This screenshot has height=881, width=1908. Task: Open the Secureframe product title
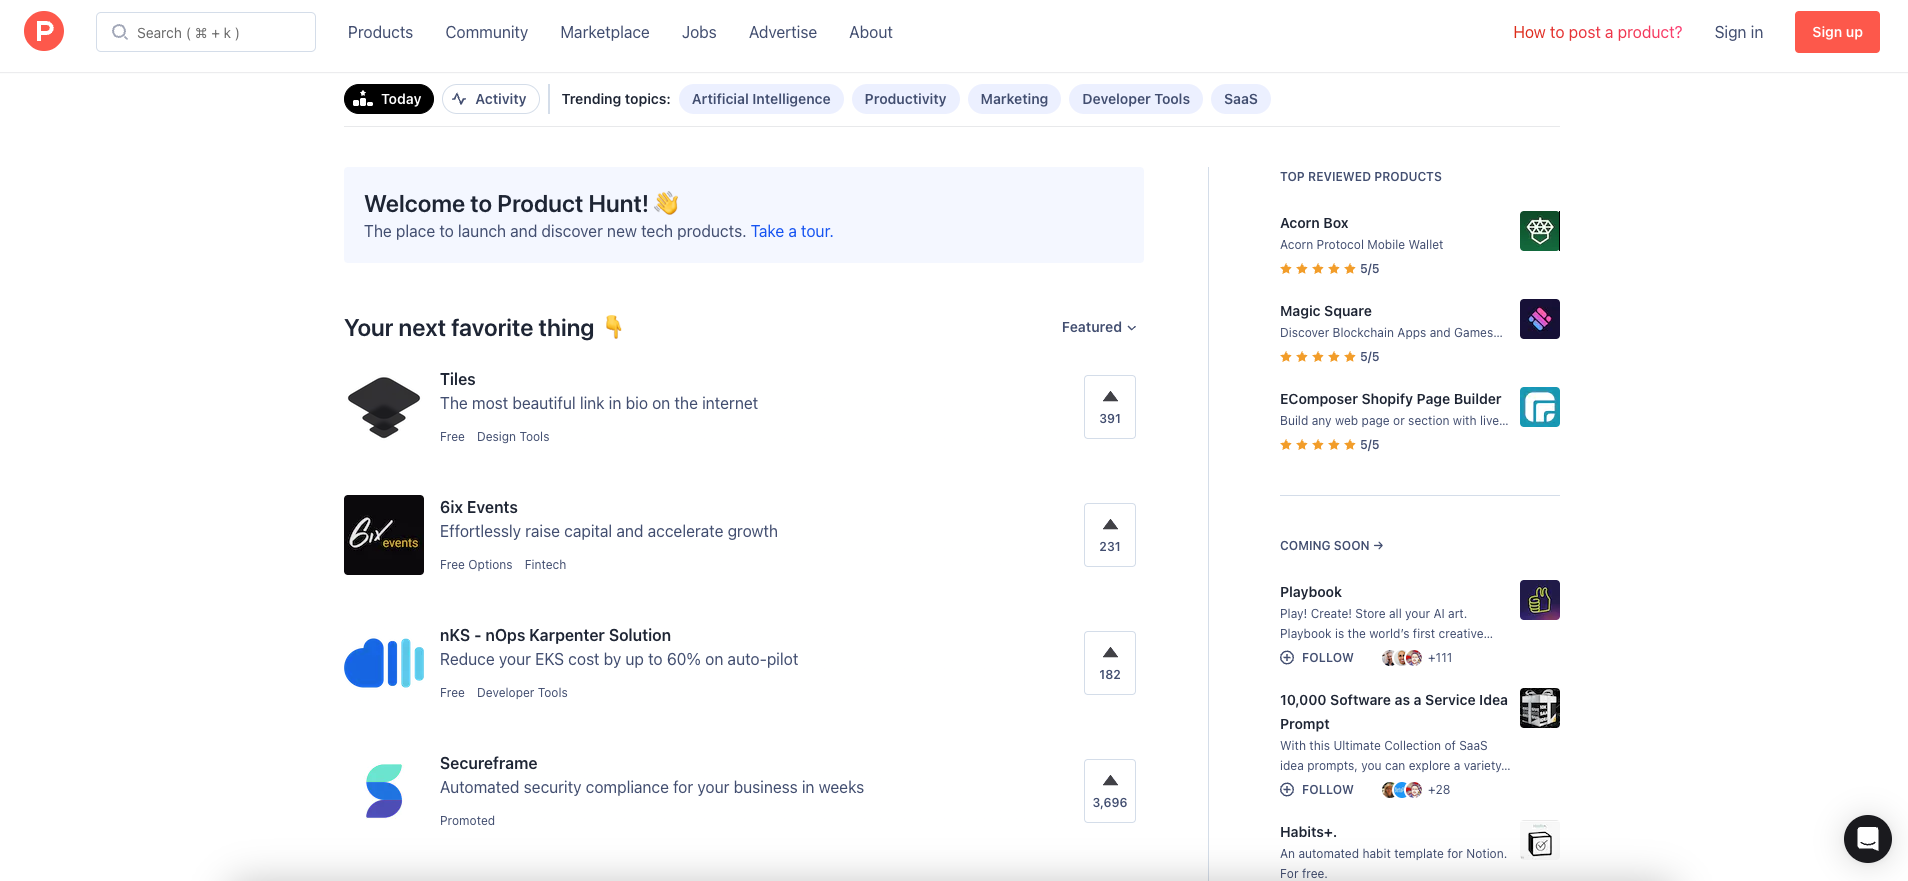tap(489, 763)
